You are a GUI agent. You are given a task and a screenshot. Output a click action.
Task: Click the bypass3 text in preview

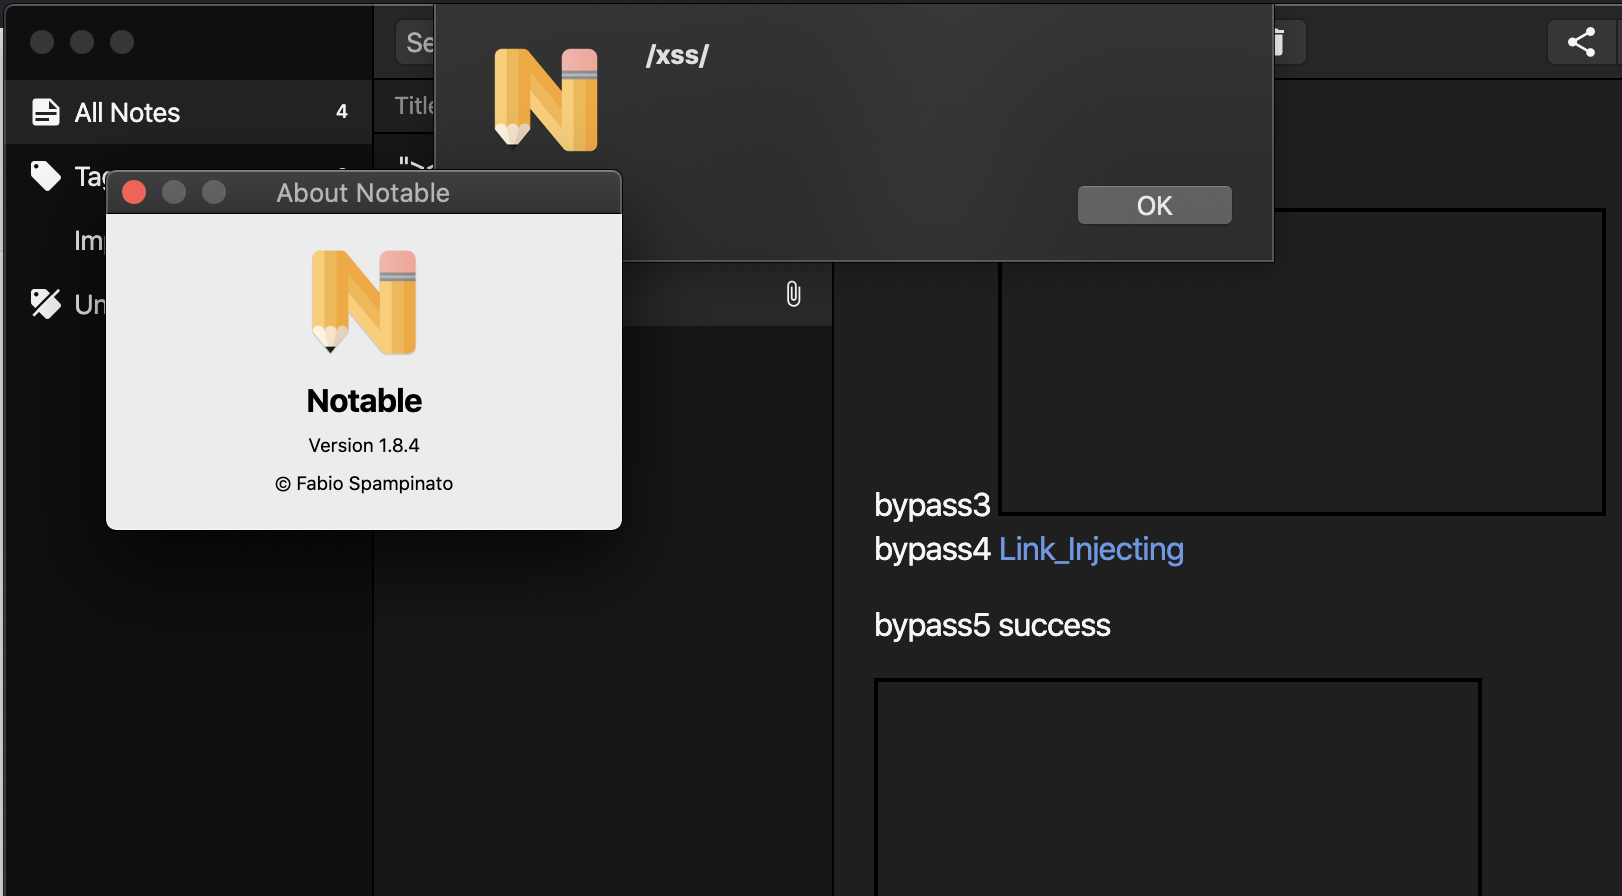(932, 505)
